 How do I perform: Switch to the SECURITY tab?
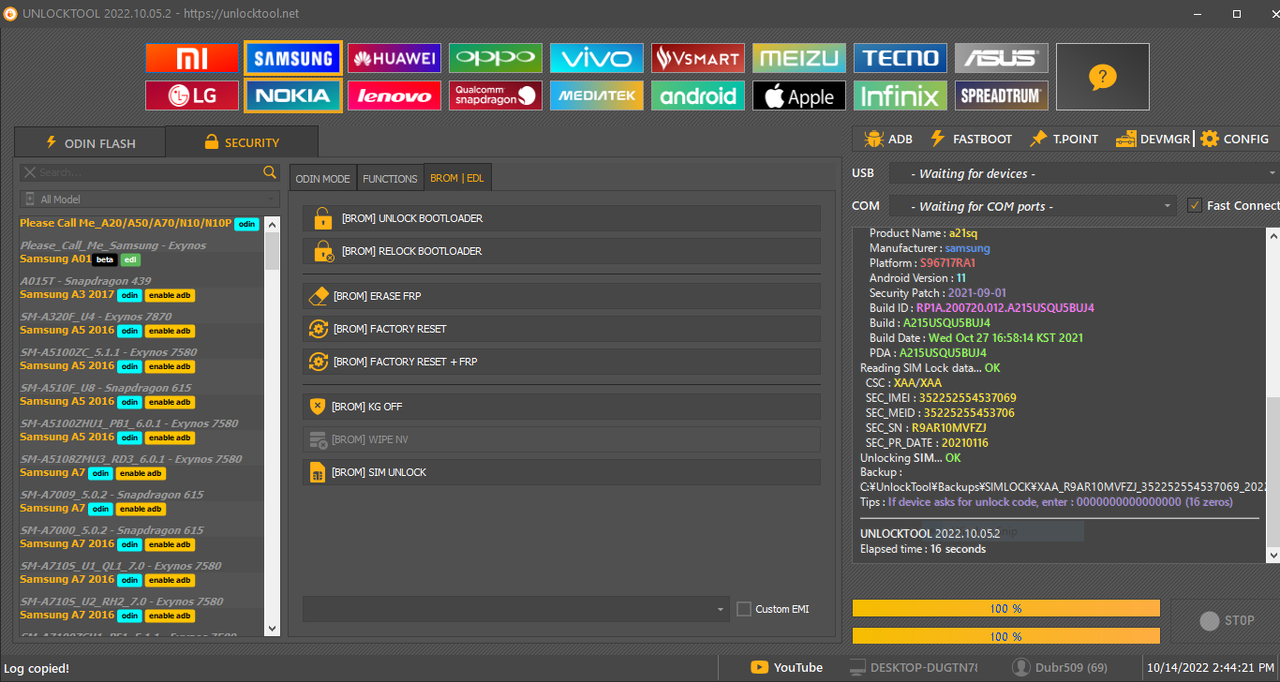[241, 142]
